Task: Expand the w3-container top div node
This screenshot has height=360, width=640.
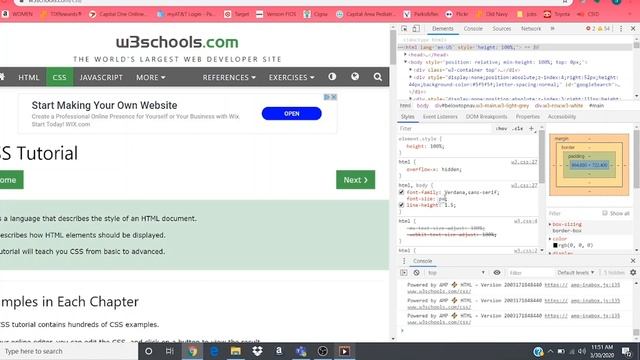Action: coord(411,70)
